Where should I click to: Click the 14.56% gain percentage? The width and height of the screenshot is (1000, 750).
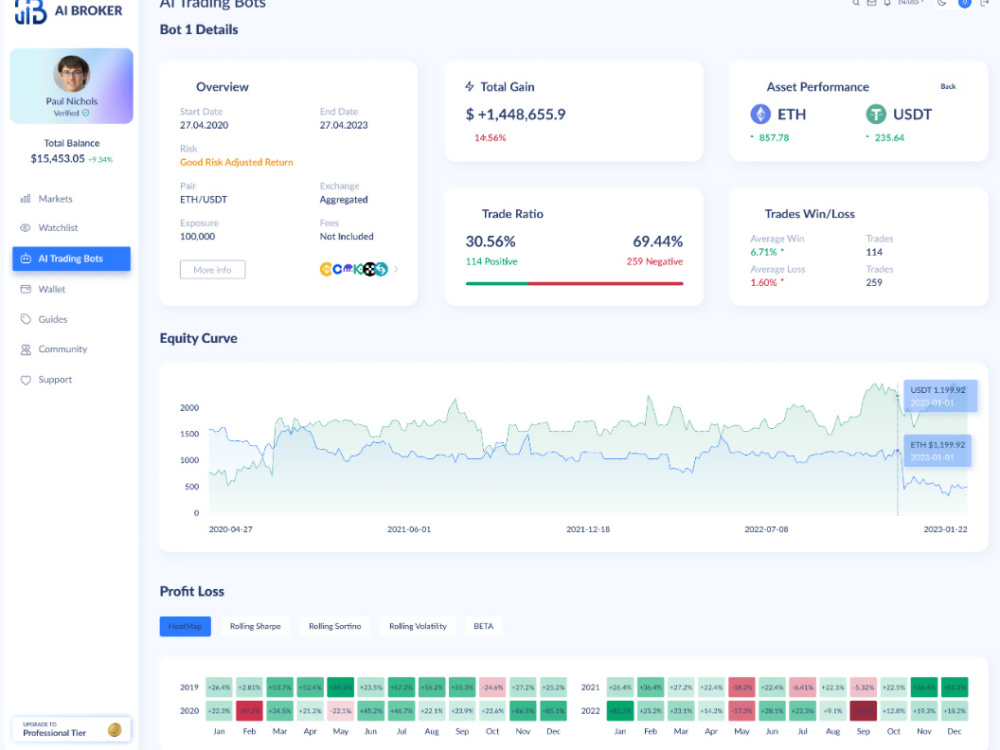tap(490, 138)
